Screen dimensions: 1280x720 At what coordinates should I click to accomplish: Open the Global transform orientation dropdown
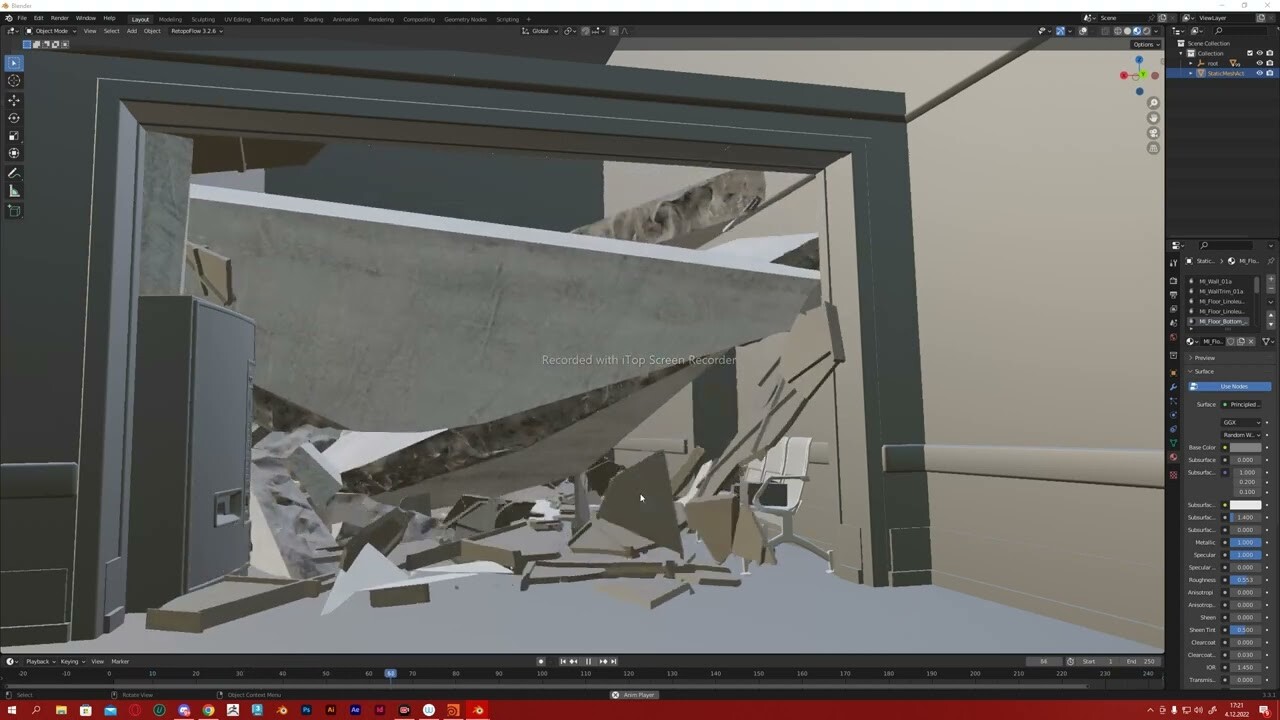click(x=538, y=31)
